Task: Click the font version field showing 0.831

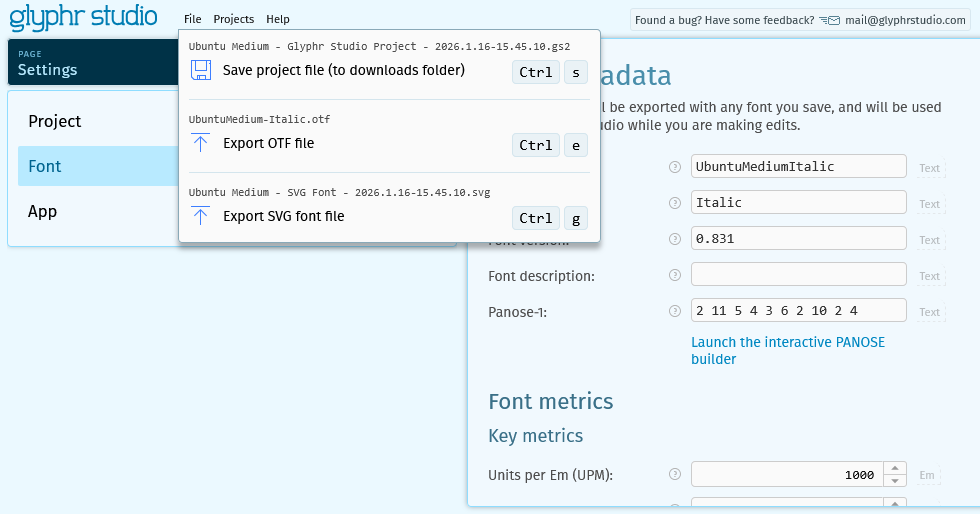Action: point(798,238)
